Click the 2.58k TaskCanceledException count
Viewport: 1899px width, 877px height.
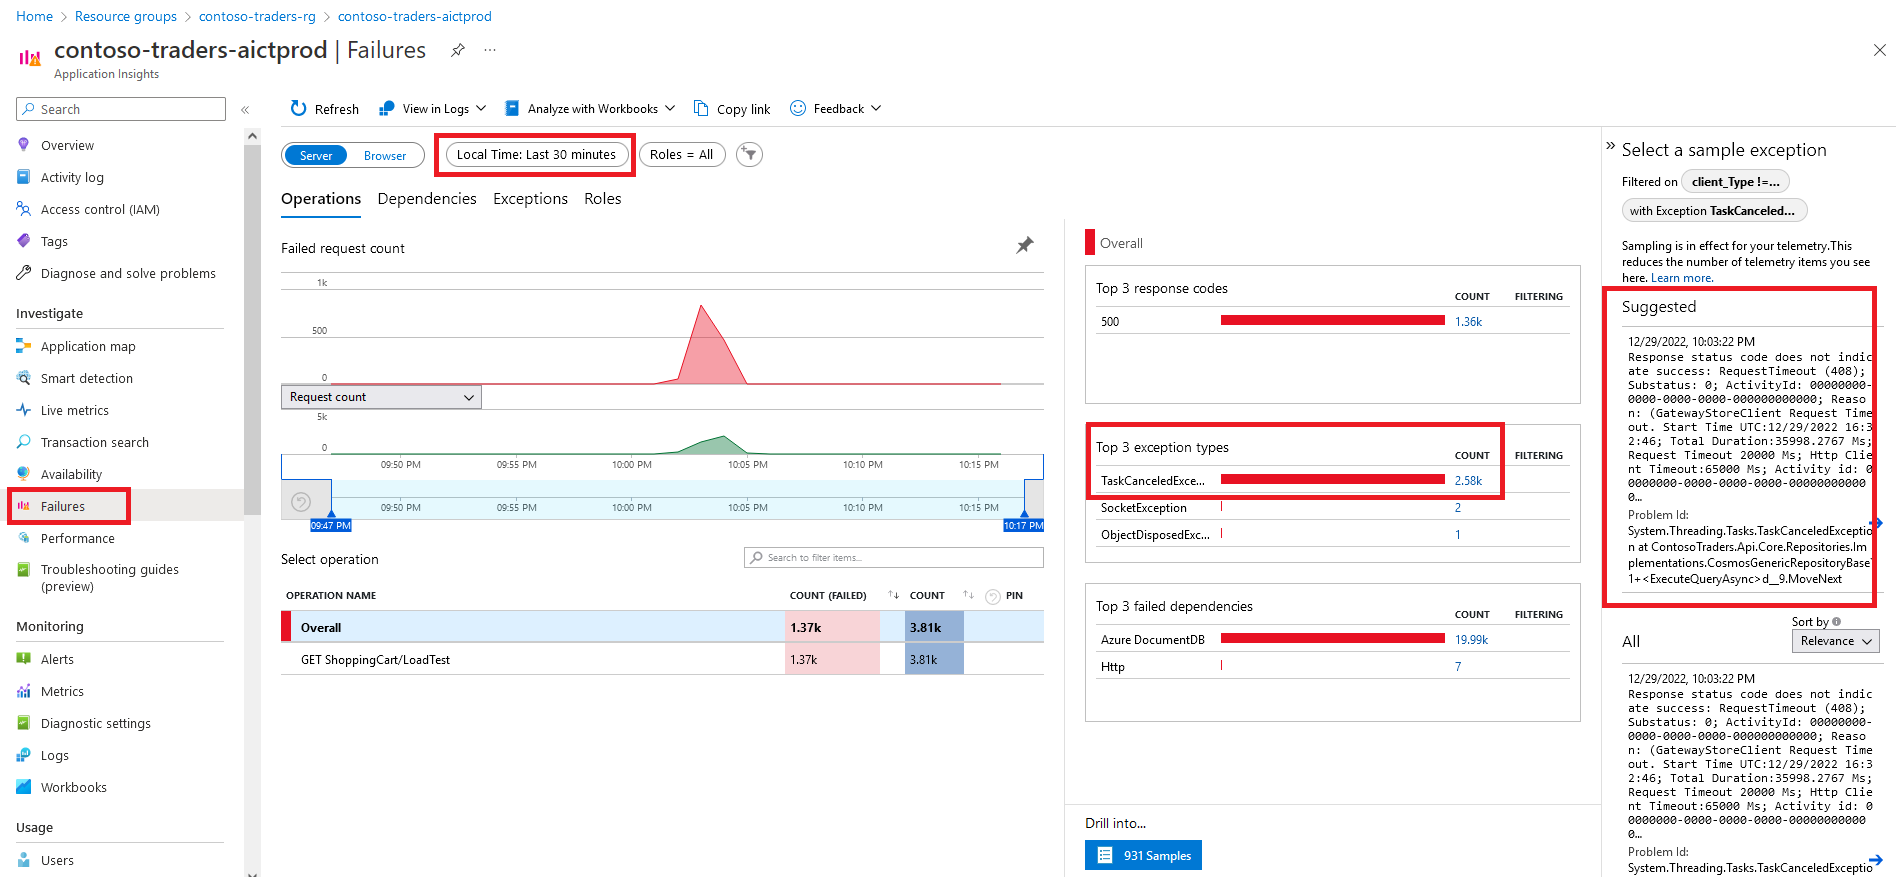[1468, 481]
